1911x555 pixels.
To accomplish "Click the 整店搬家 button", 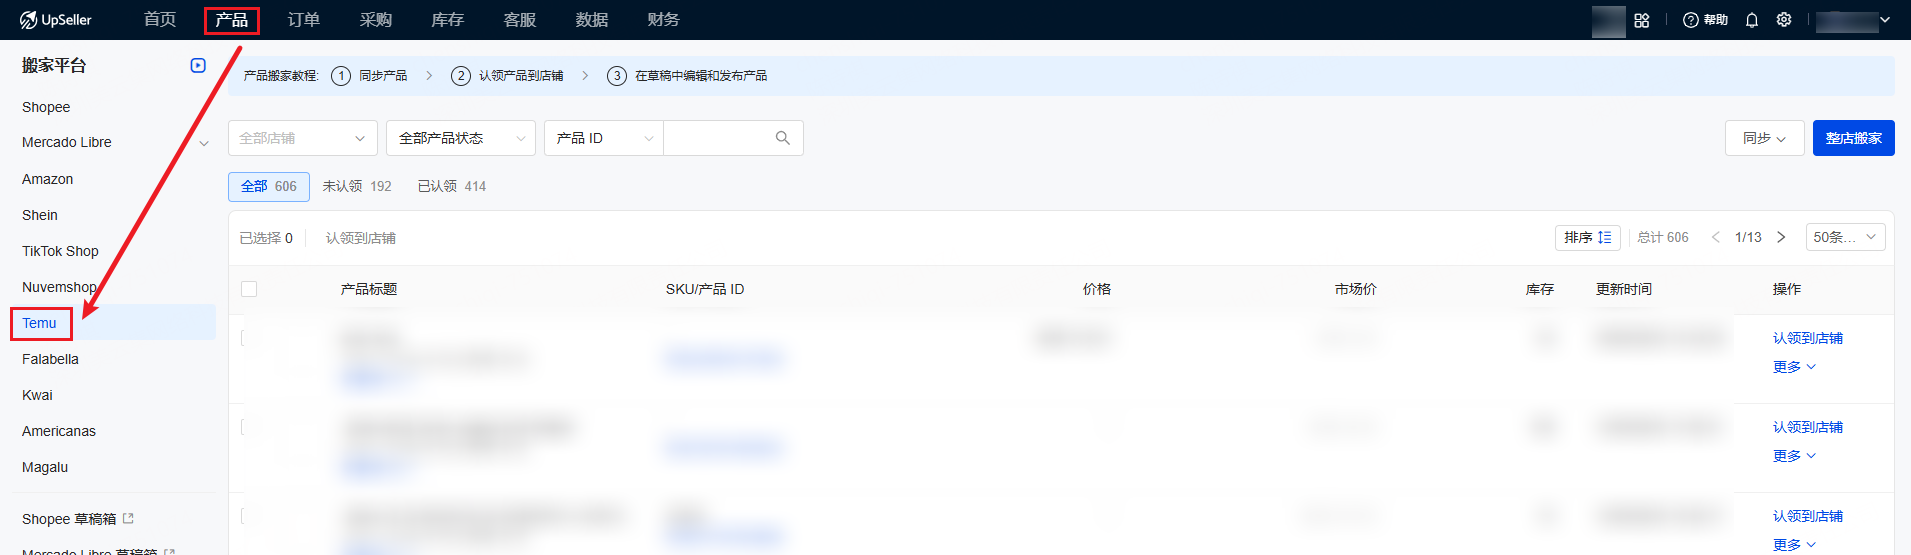I will pos(1854,138).
